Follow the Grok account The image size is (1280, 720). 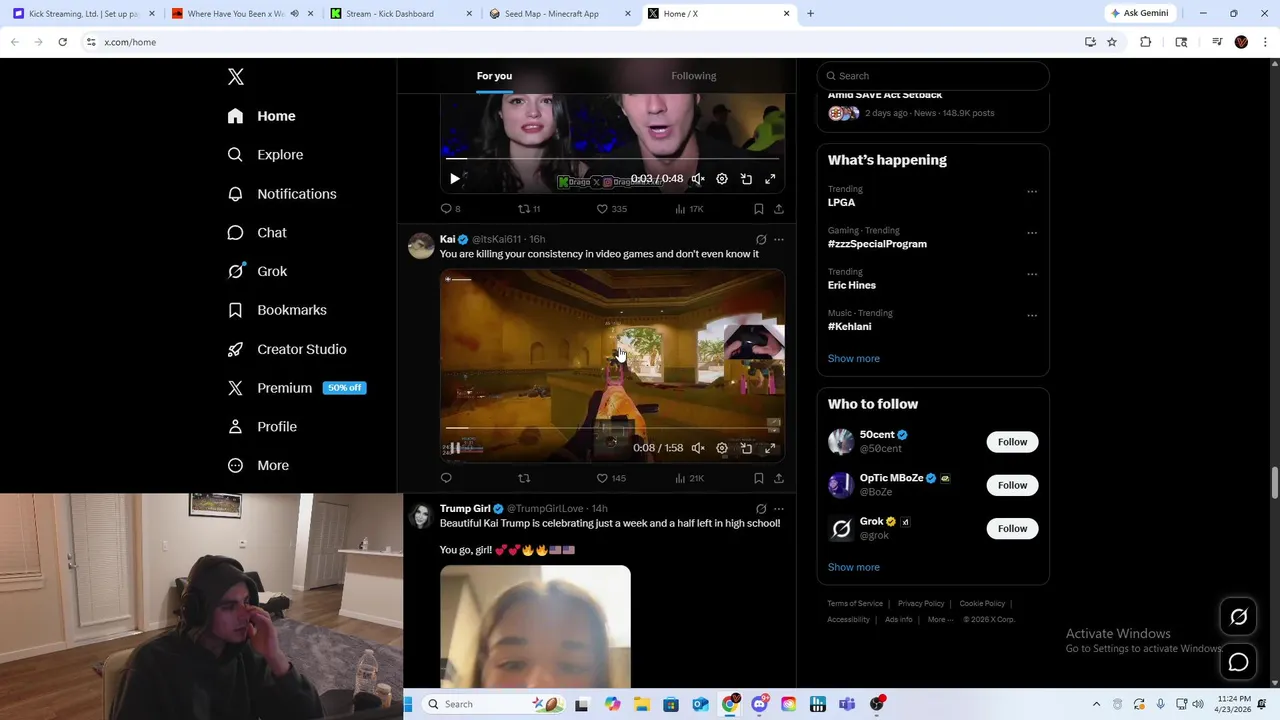pyautogui.click(x=1012, y=528)
